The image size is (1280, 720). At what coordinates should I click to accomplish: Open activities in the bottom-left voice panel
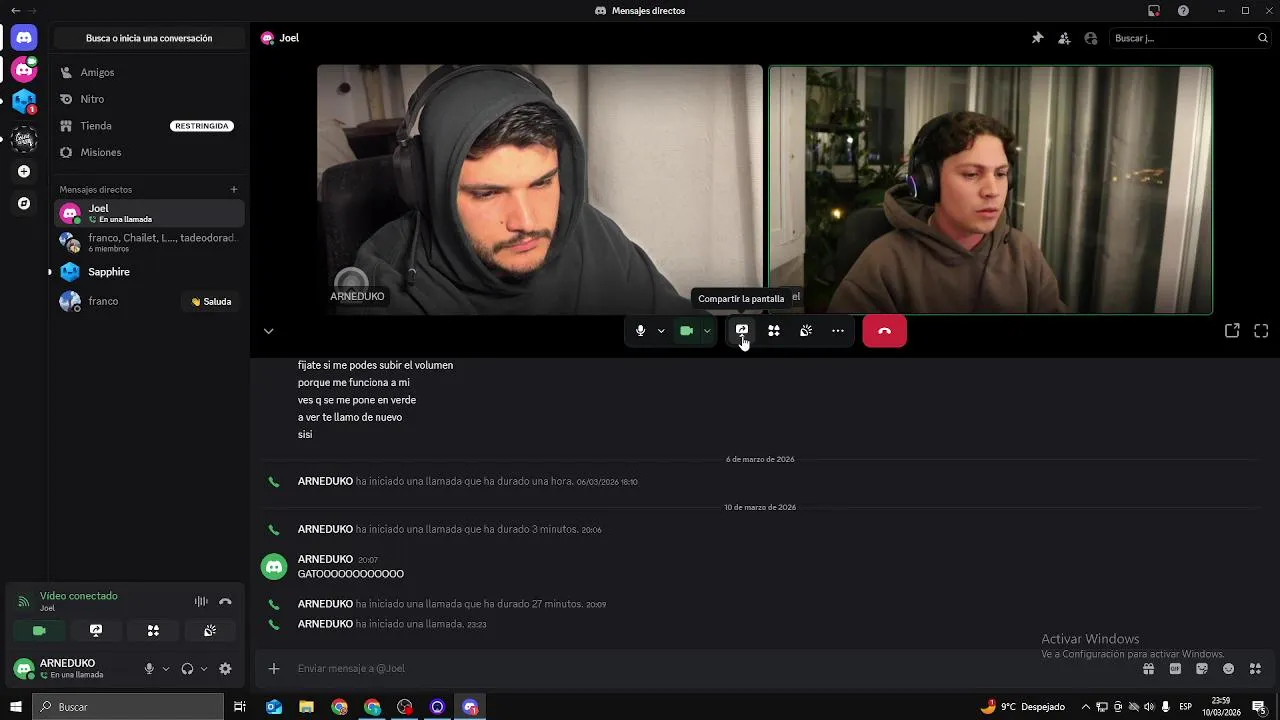click(153, 631)
